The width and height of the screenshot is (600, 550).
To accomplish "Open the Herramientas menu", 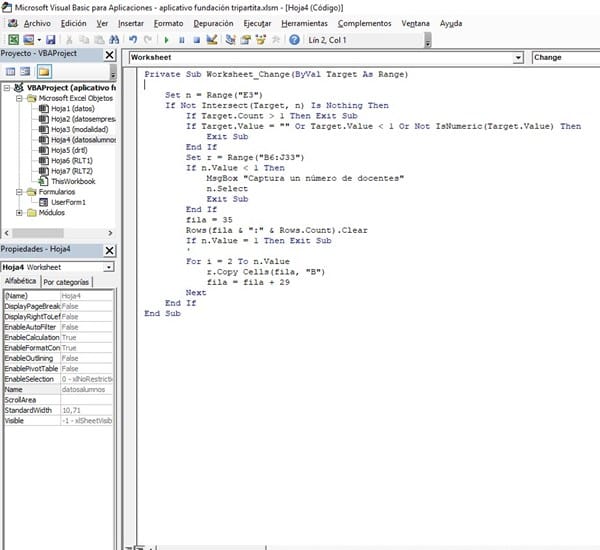I will tap(306, 22).
